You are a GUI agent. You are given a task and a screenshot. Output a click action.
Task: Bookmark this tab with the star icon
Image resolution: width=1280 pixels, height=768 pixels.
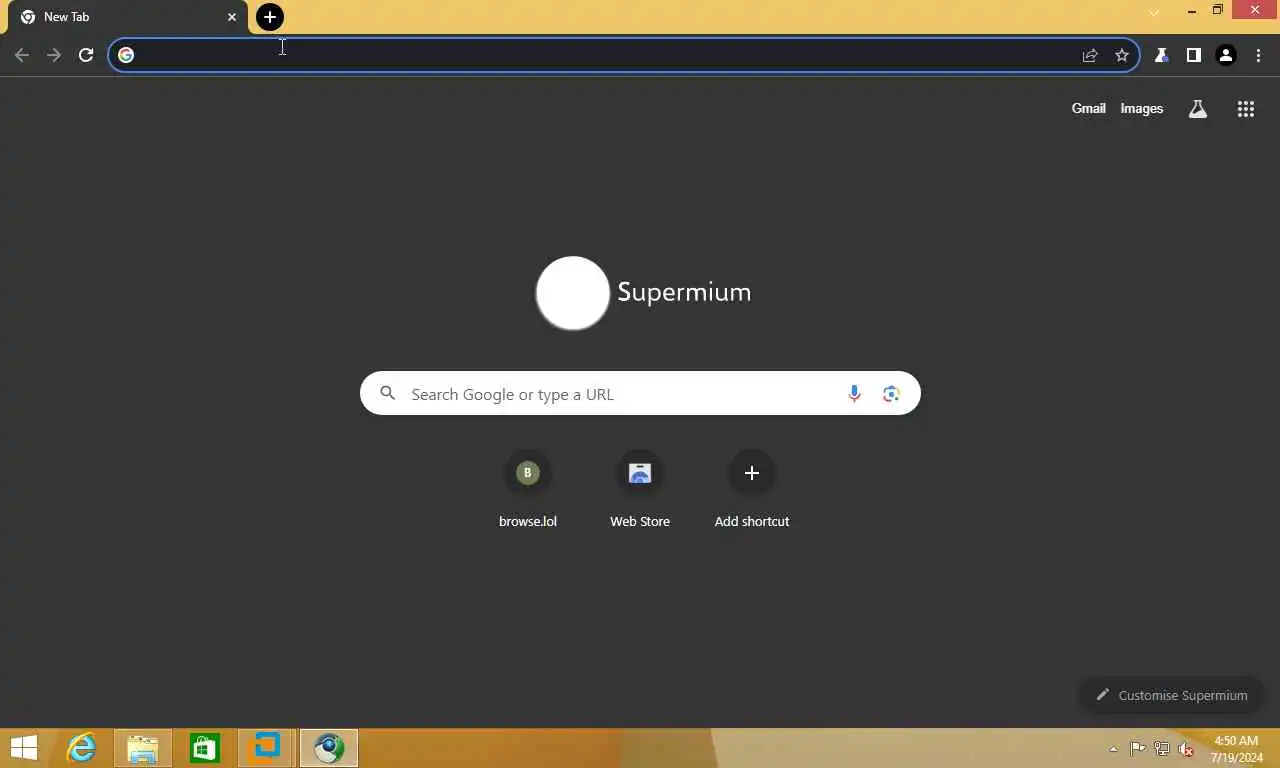click(1122, 55)
